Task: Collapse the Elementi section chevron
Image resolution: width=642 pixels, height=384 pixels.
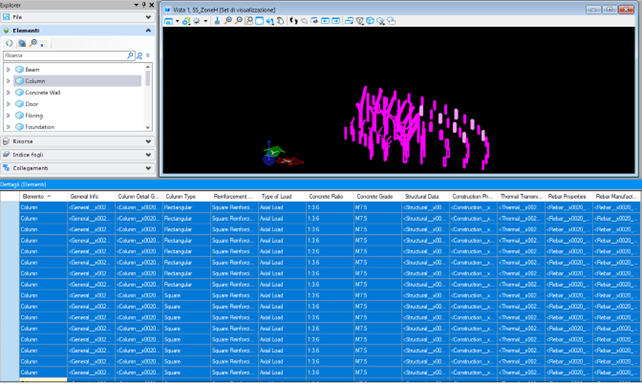Action: [148, 30]
